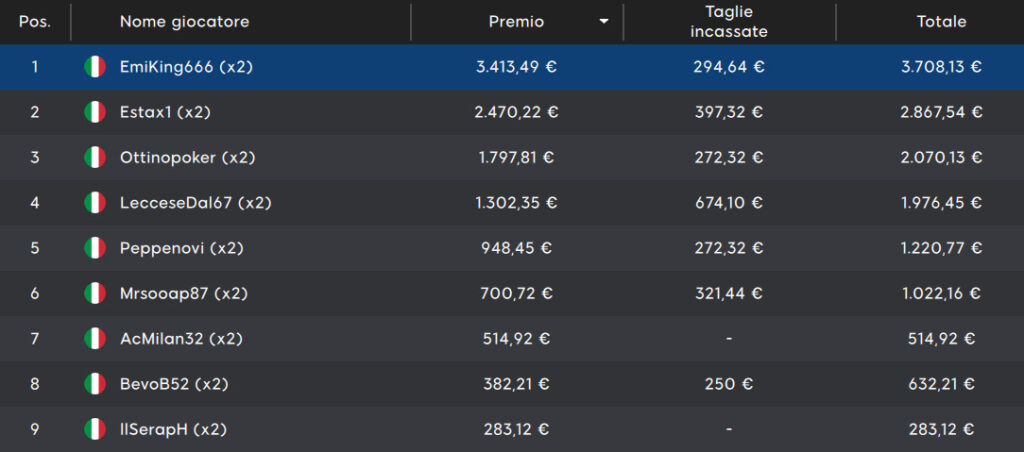Sort by the Pos. column header
The width and height of the screenshot is (1024, 452).
click(35, 22)
